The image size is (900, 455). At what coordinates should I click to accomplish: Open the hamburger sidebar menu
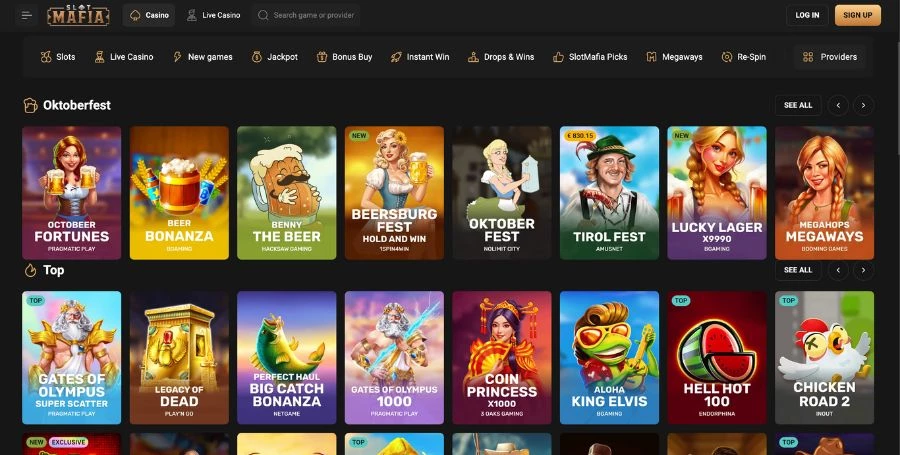[26, 15]
